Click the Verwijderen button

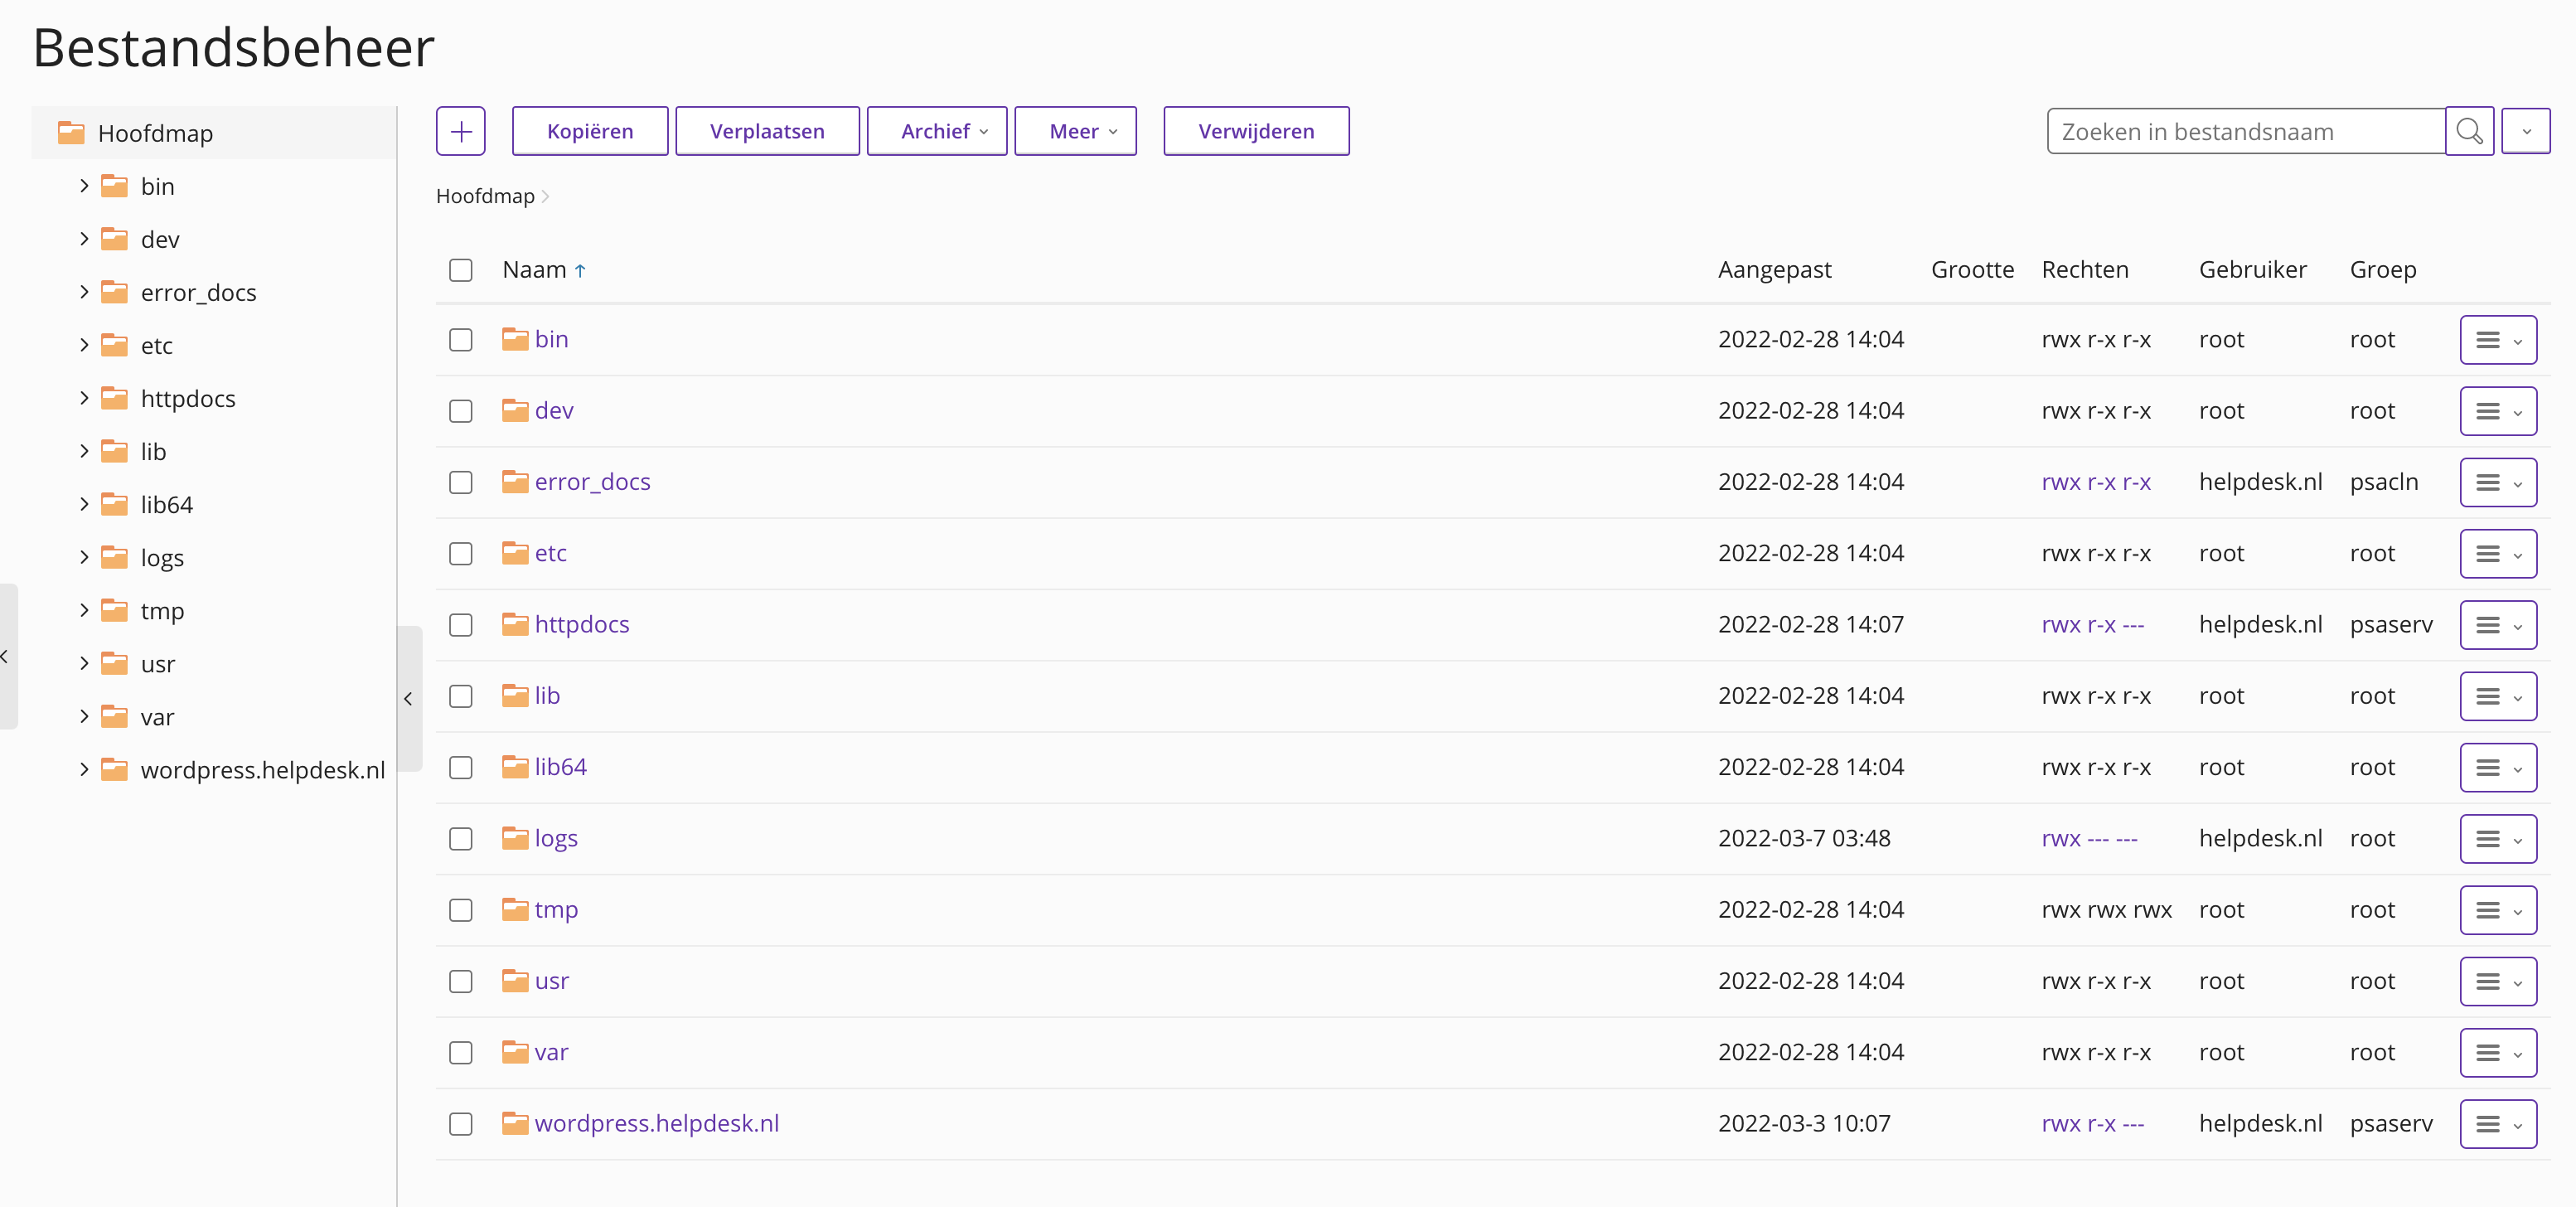(1256, 131)
